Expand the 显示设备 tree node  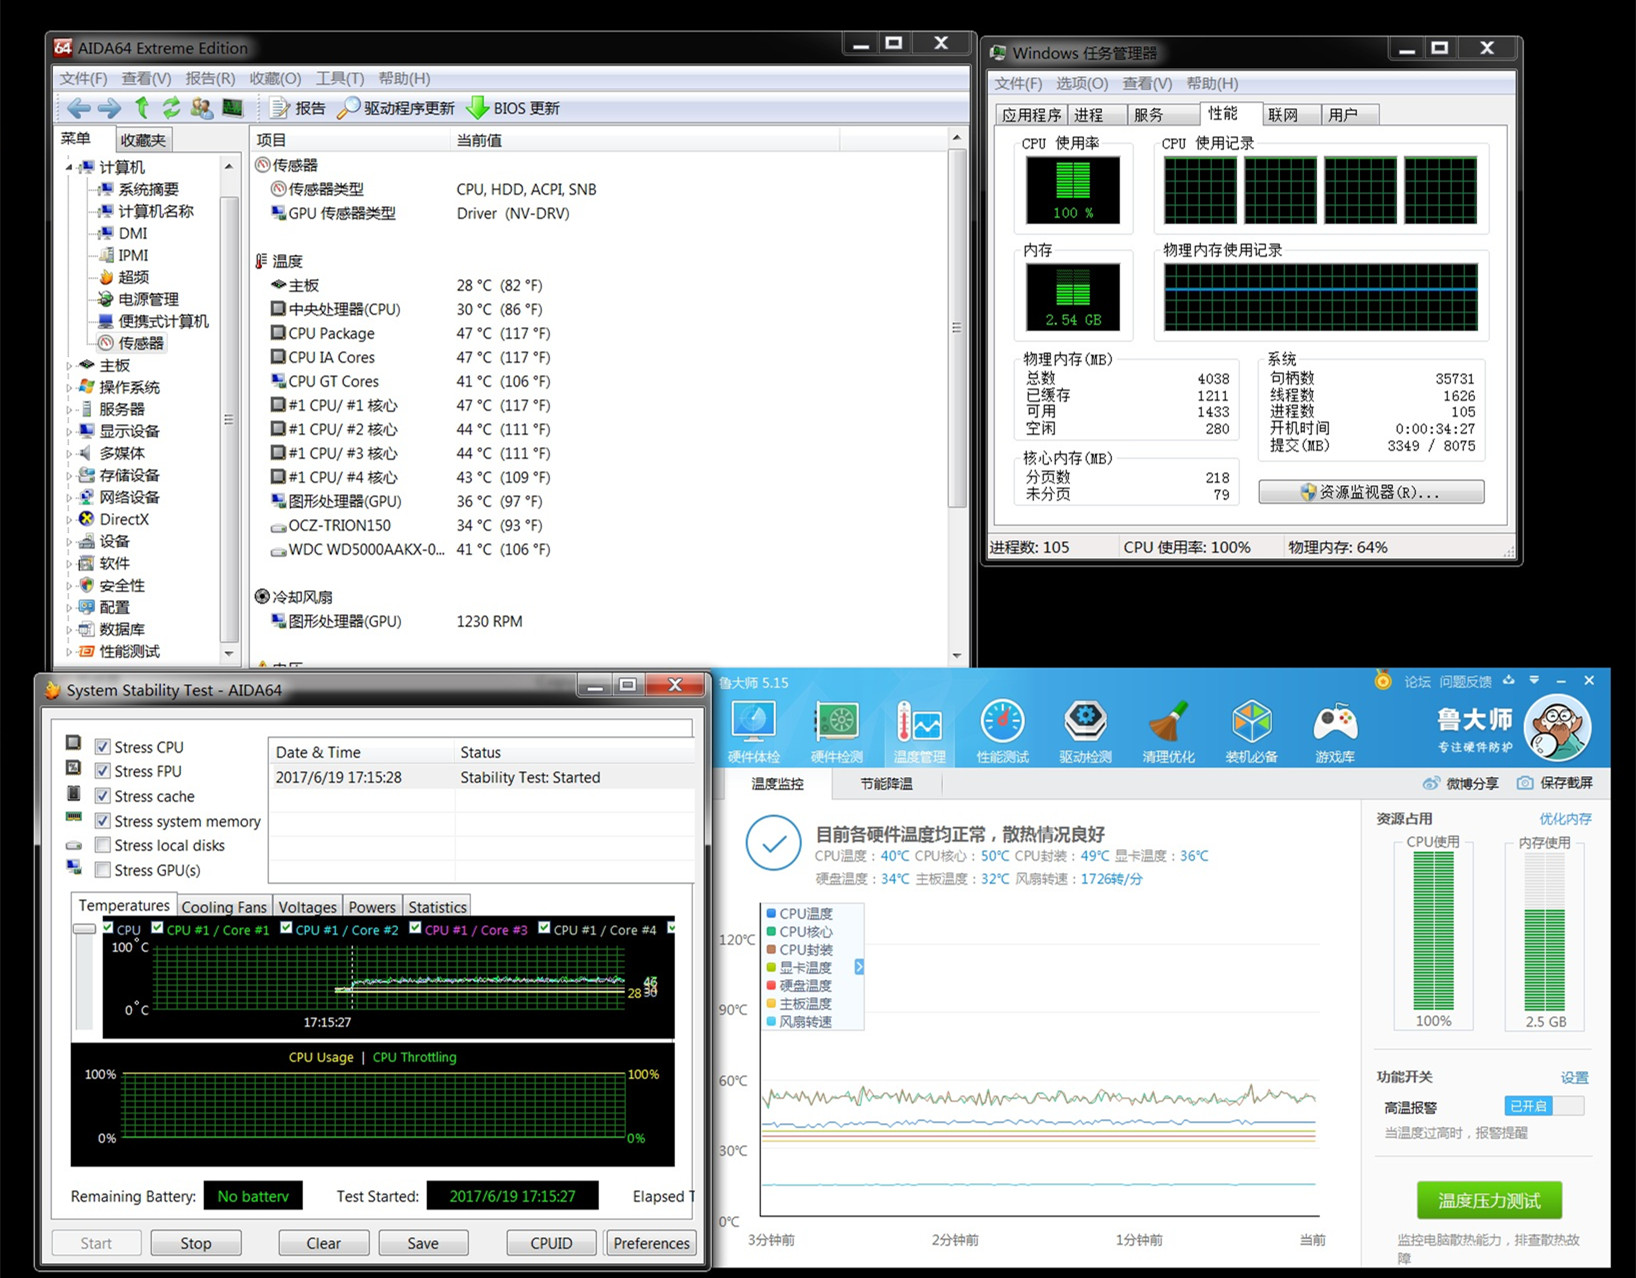pyautogui.click(x=69, y=432)
